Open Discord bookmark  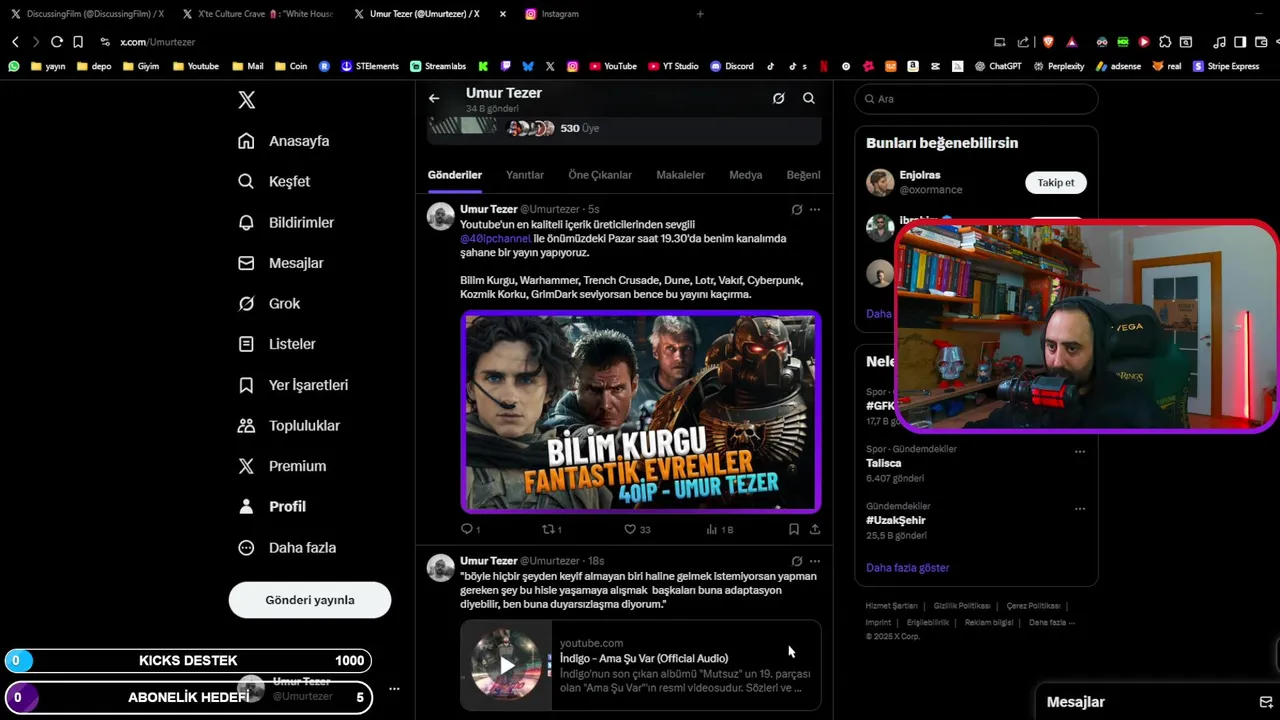click(x=732, y=66)
